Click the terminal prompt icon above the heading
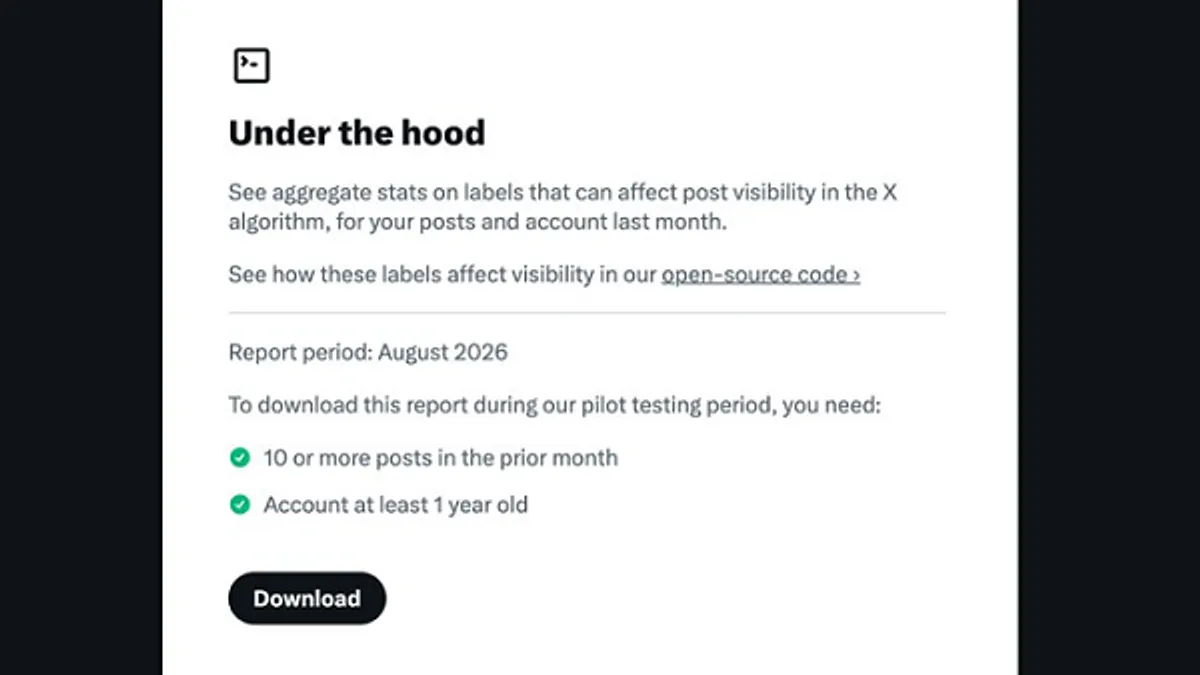Screen dimensions: 1200x675 click(x=251, y=66)
